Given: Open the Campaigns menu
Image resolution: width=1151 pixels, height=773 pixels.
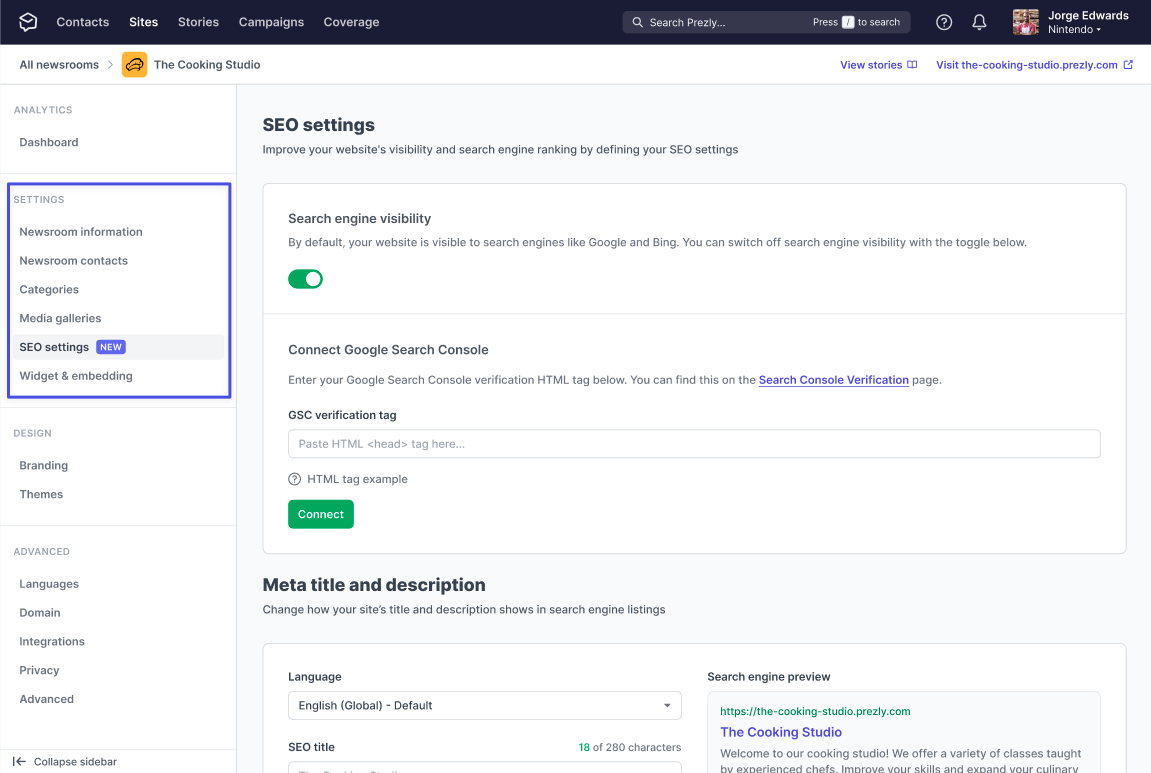Looking at the screenshot, I should click(x=271, y=22).
